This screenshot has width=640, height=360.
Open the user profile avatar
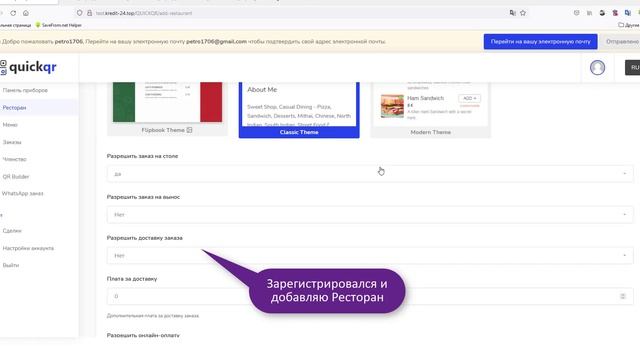597,67
